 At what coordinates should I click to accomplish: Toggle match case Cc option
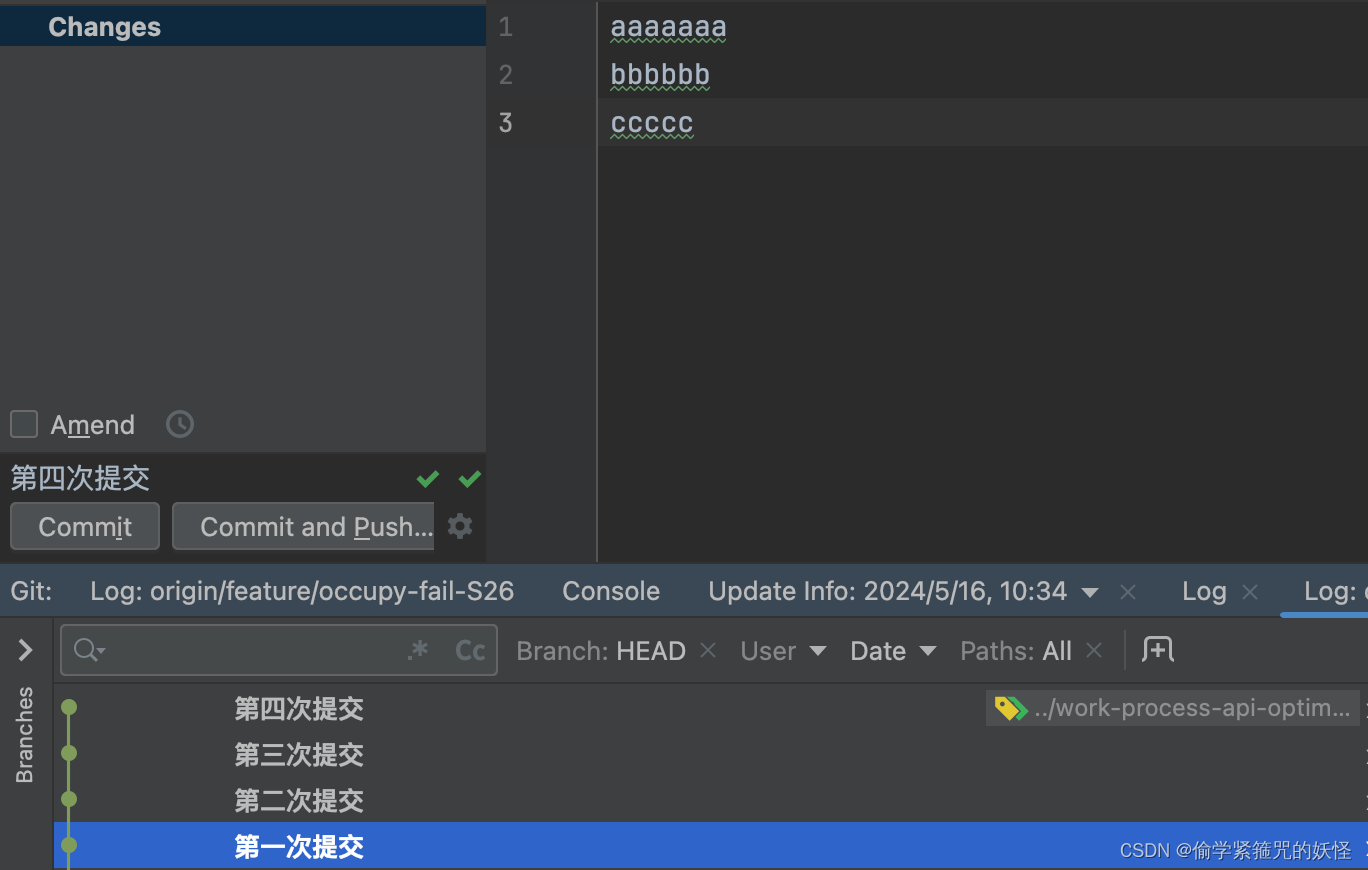coord(470,650)
